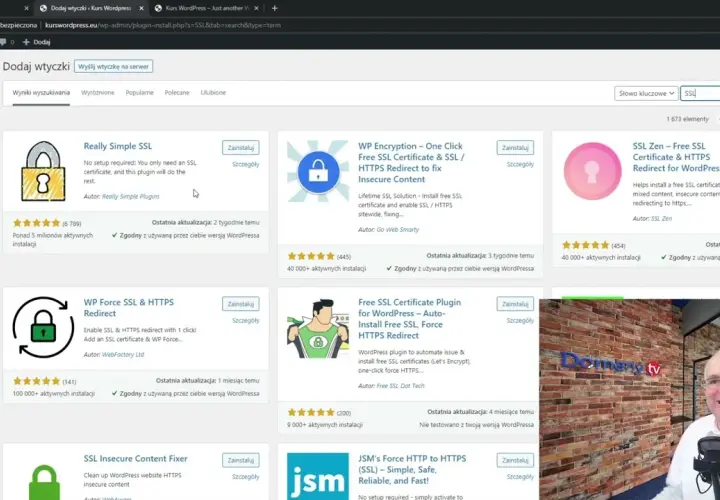
Task: Open the SSL Zen title link
Action: pos(676,157)
